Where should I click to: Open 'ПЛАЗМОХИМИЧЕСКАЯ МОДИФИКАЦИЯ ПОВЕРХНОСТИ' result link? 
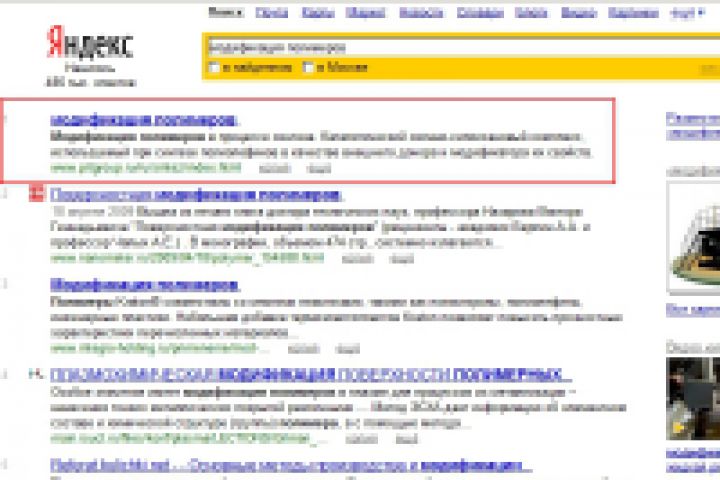[x=310, y=375]
